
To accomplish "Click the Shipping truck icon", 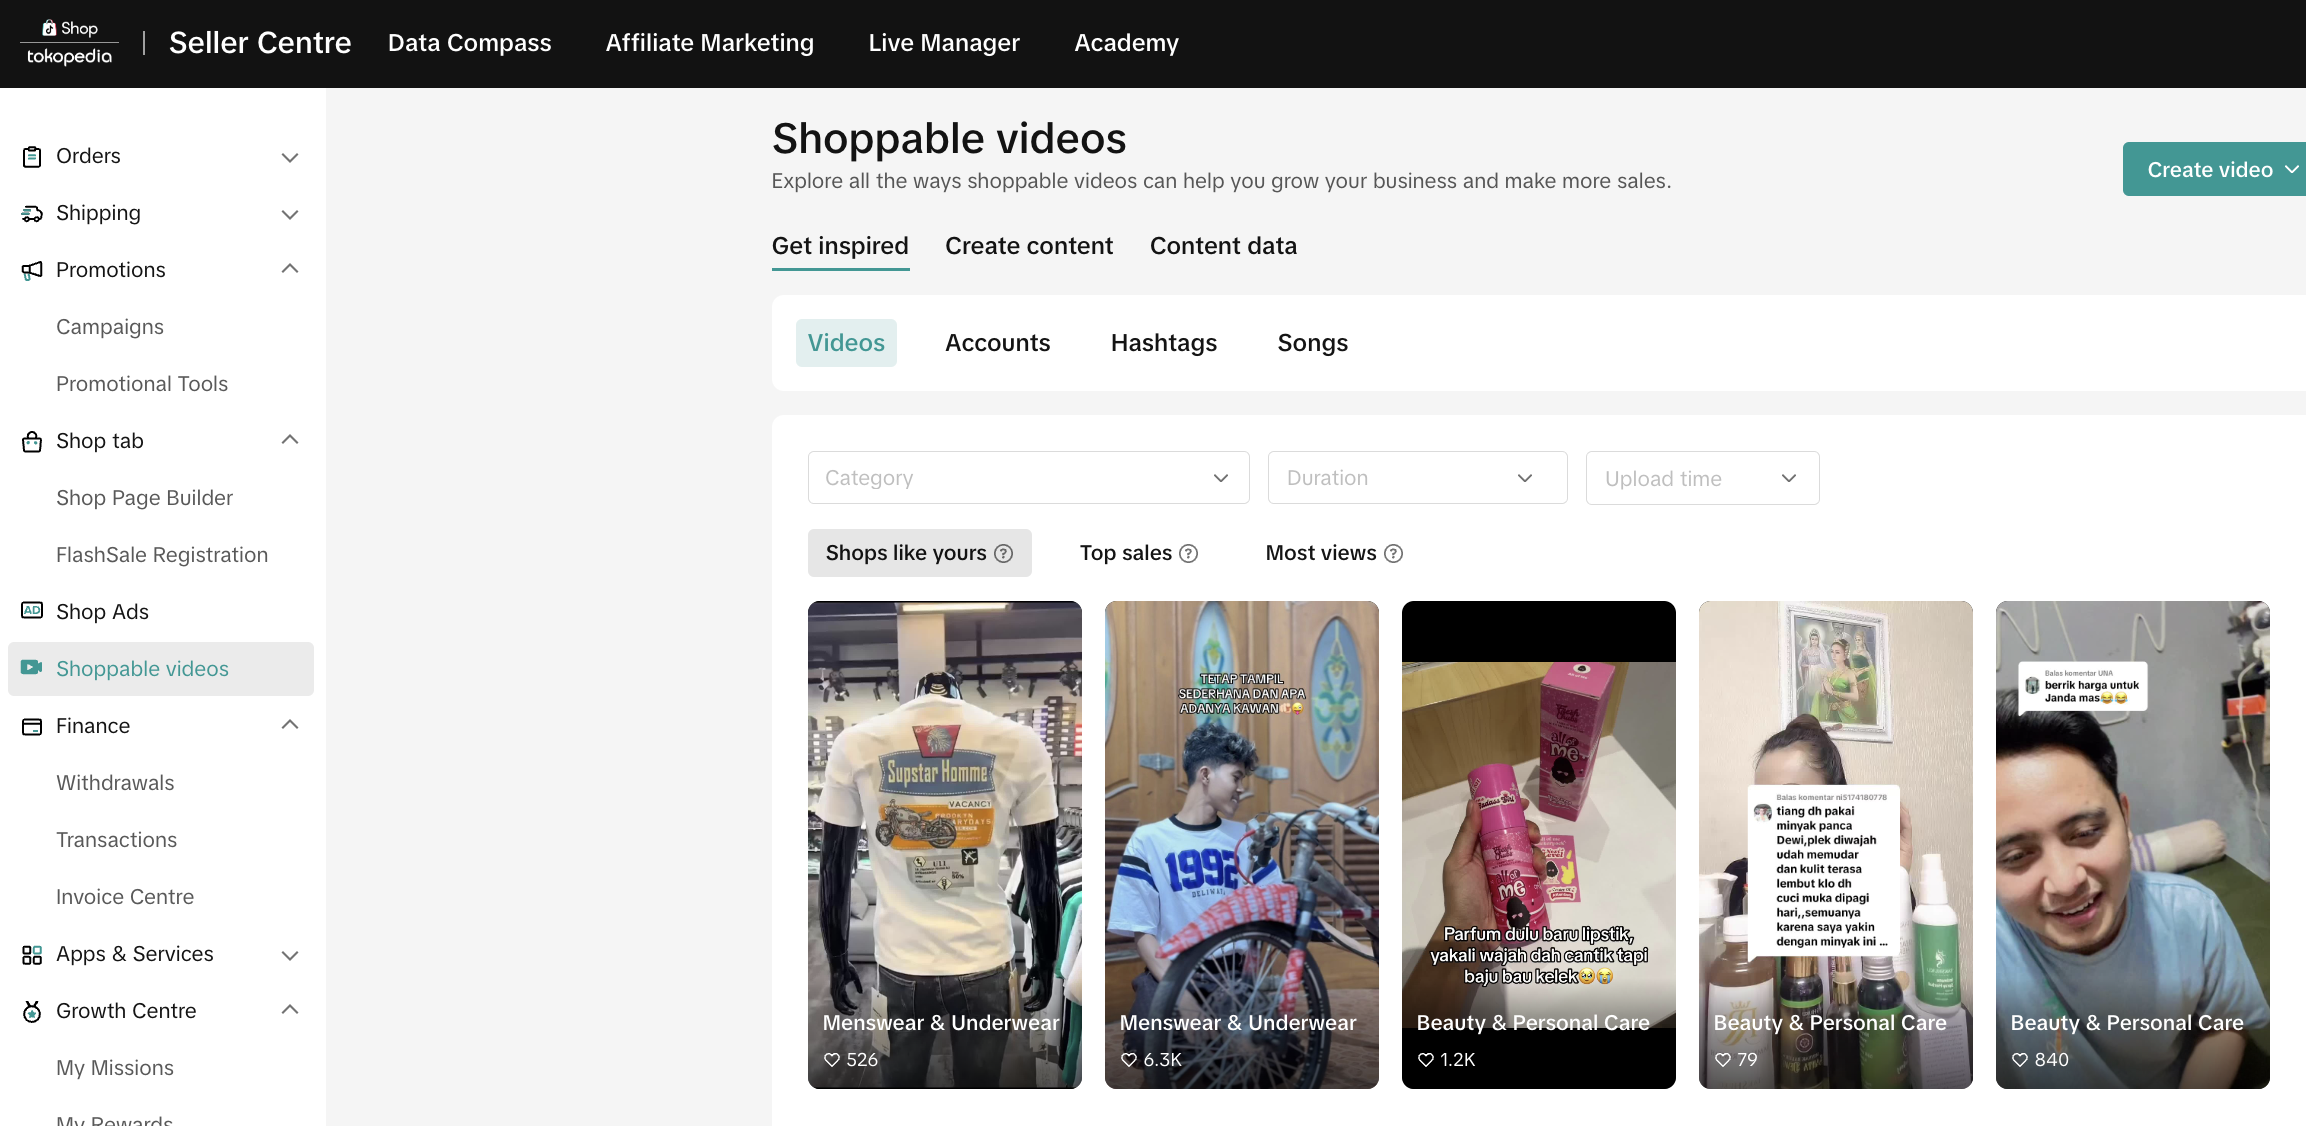I will (32, 214).
